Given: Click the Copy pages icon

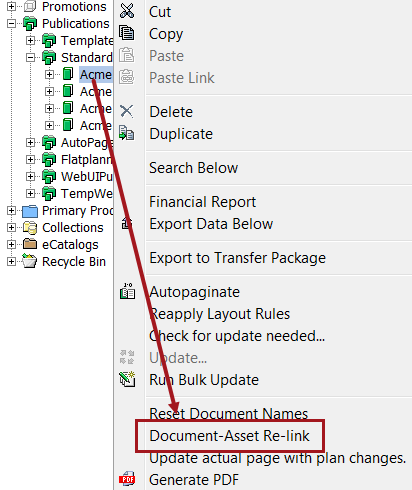Looking at the screenshot, I should [127, 33].
